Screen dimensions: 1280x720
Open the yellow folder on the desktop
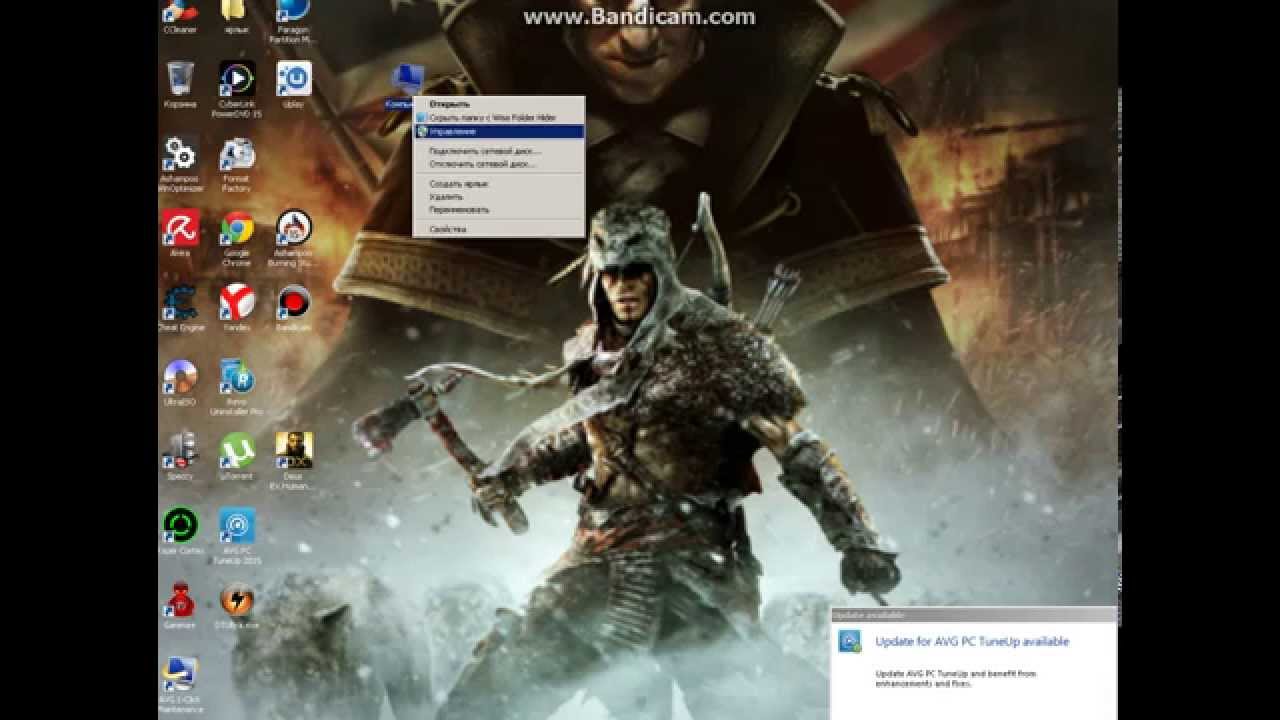(236, 16)
